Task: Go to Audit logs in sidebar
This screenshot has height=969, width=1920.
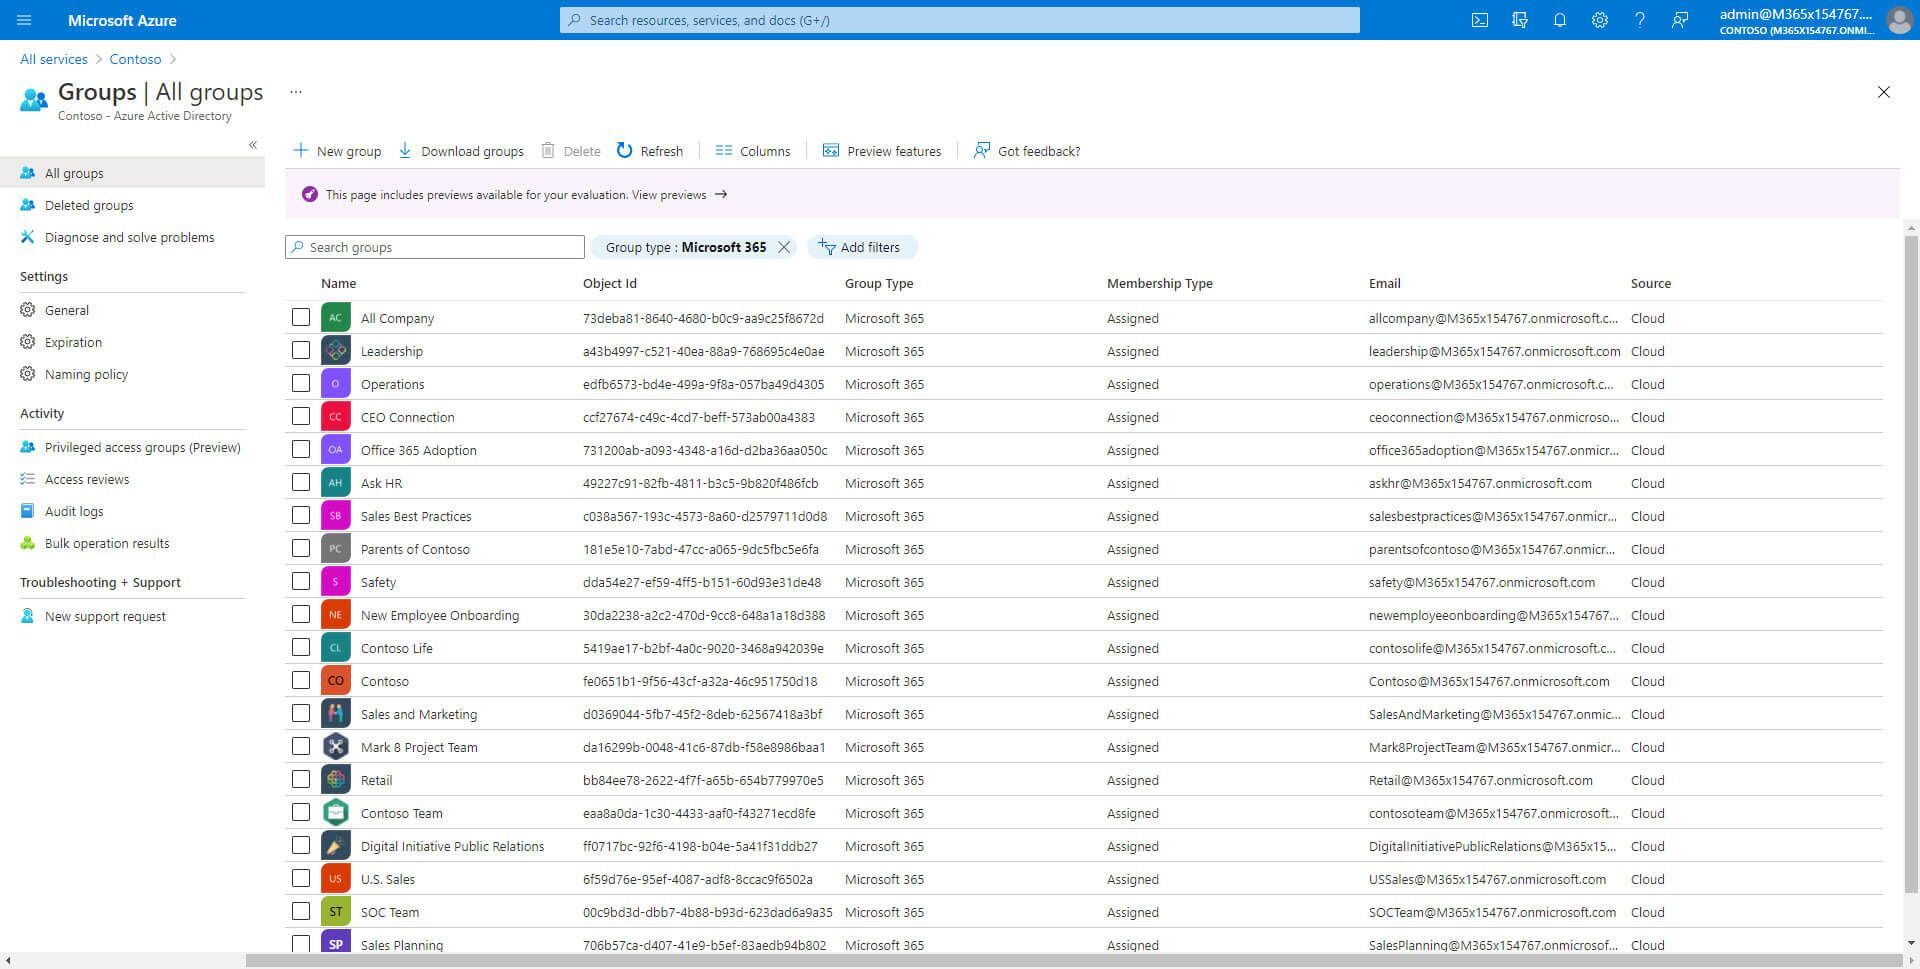Action: click(x=74, y=511)
